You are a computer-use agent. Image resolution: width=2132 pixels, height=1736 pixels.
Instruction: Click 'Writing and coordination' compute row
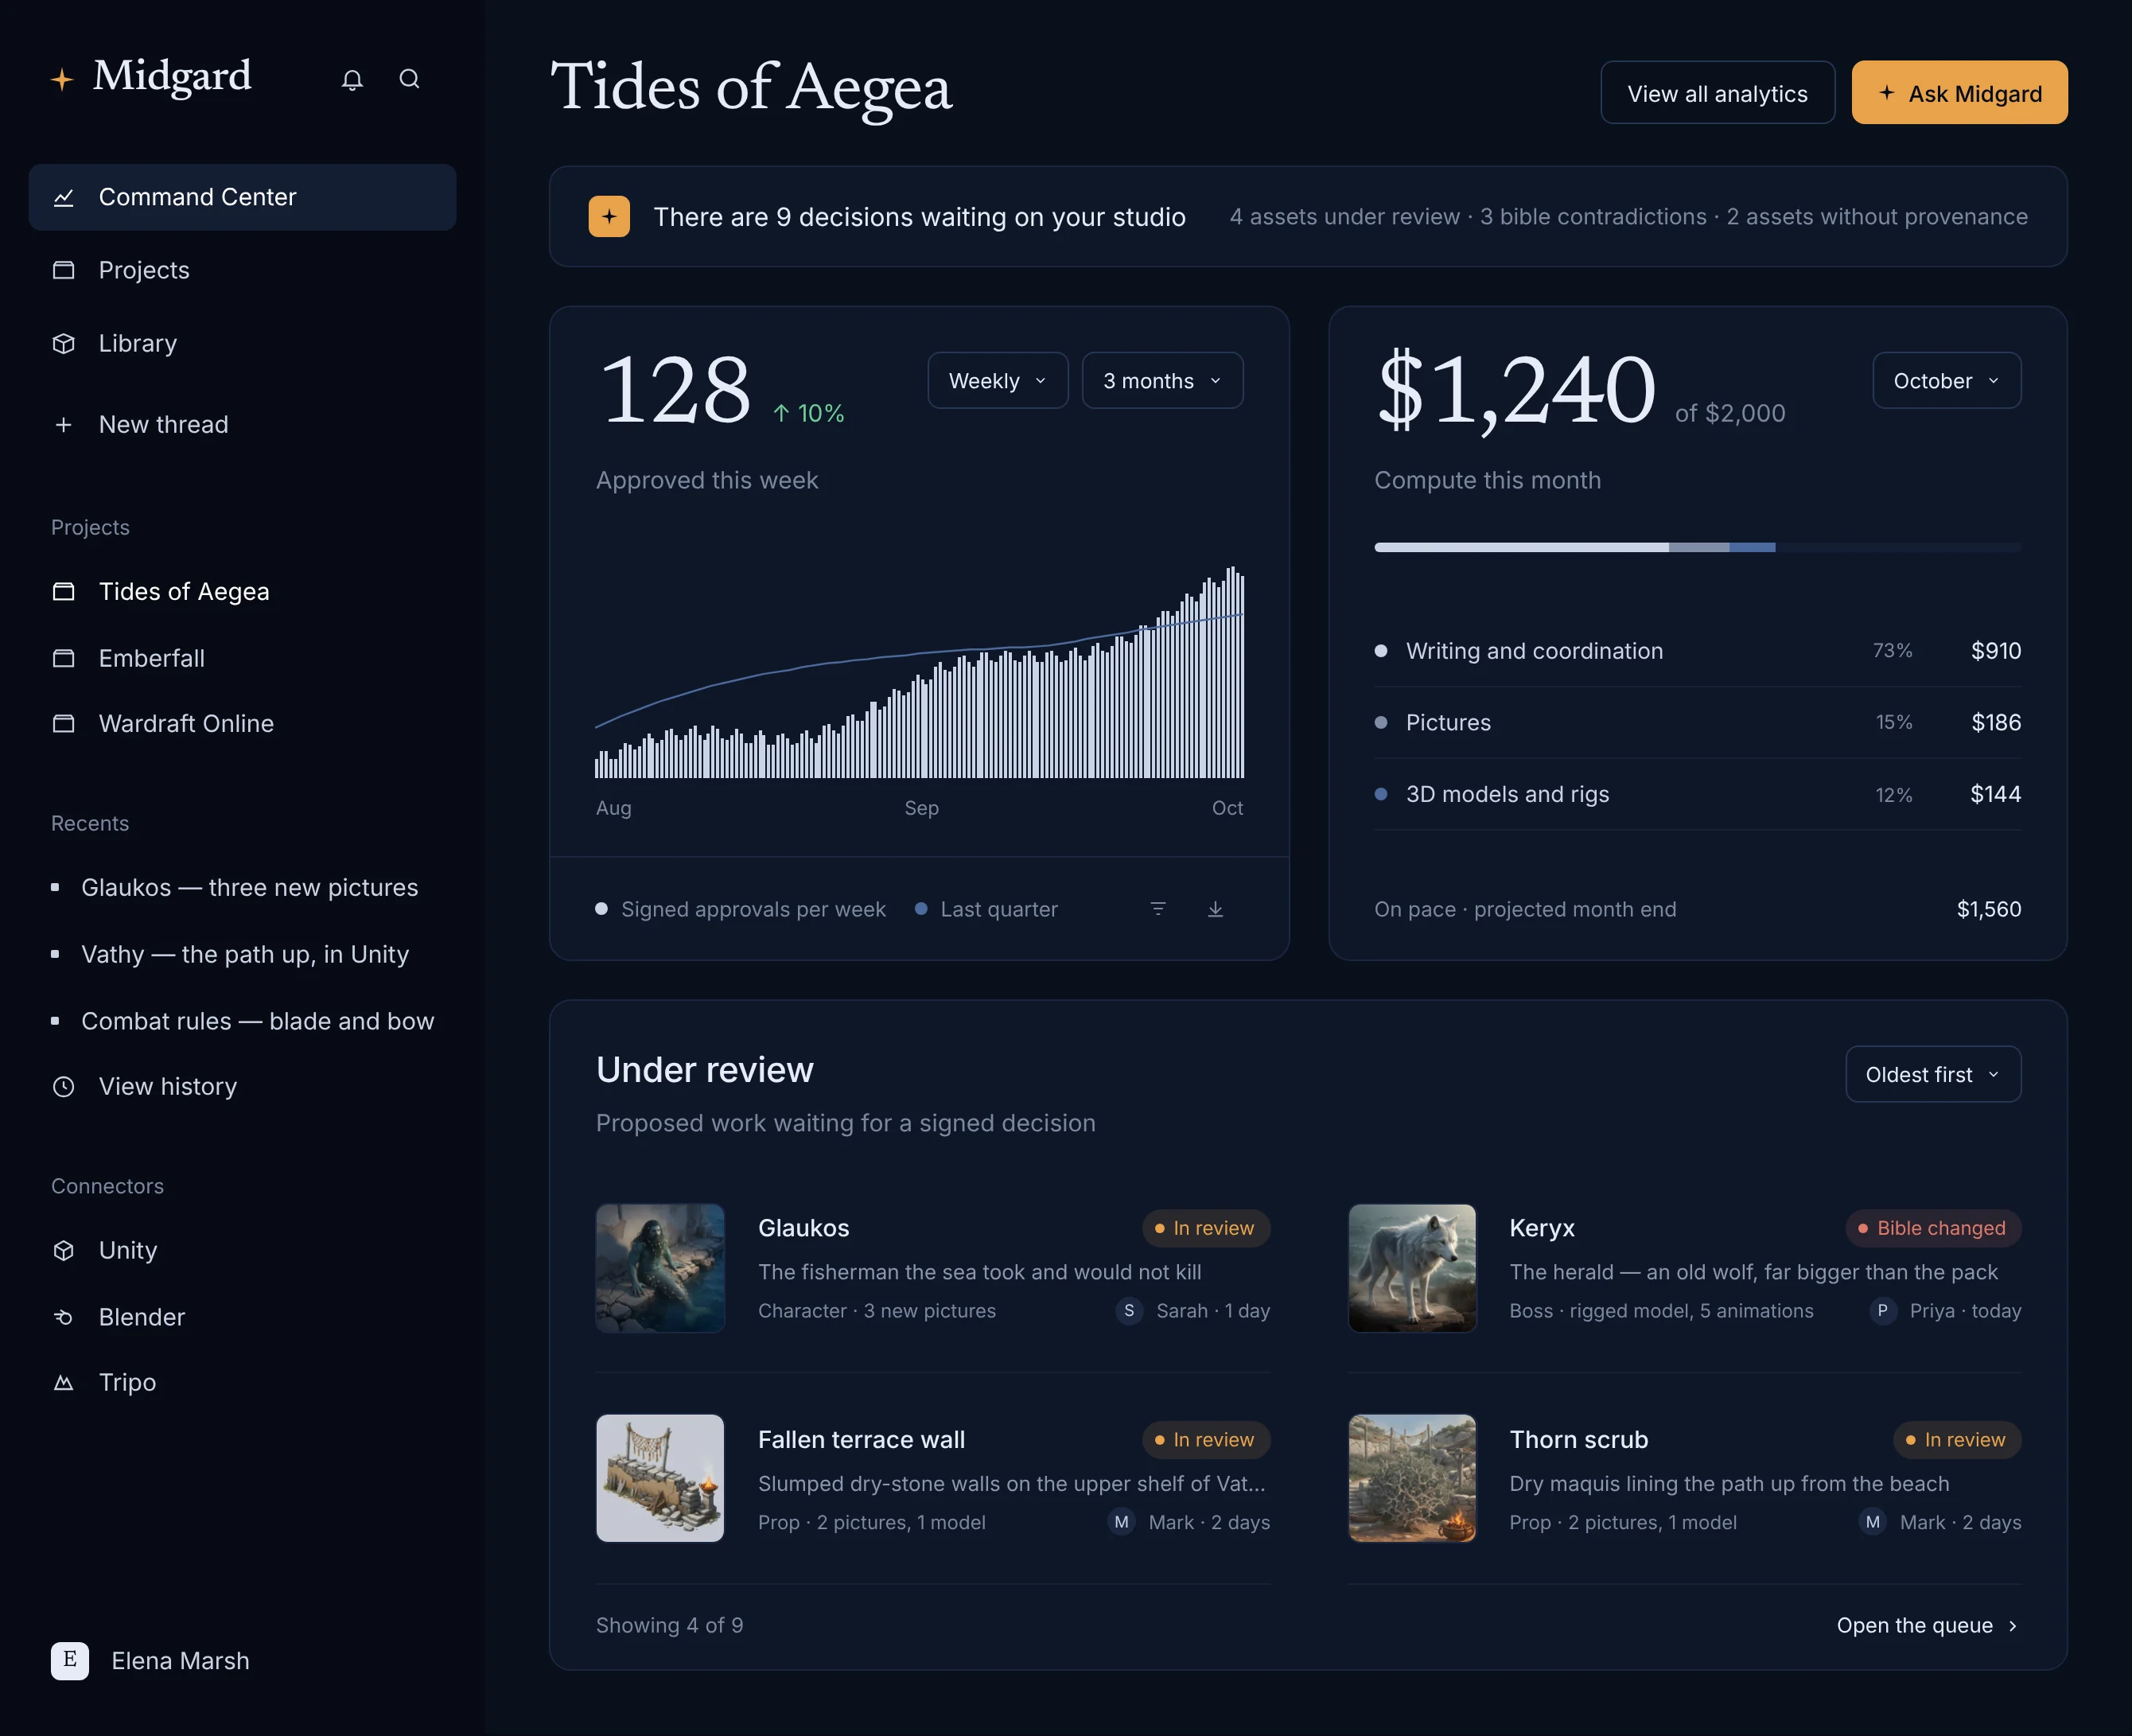tap(1697, 651)
